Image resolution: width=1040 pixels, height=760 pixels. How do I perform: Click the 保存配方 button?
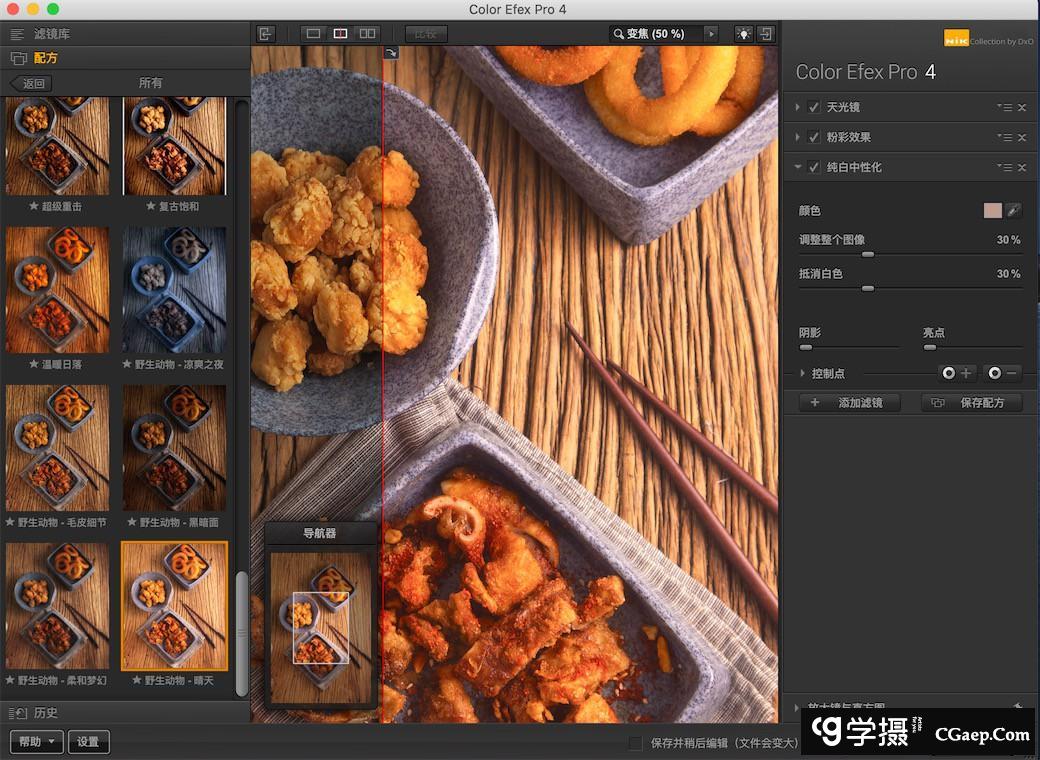click(971, 403)
